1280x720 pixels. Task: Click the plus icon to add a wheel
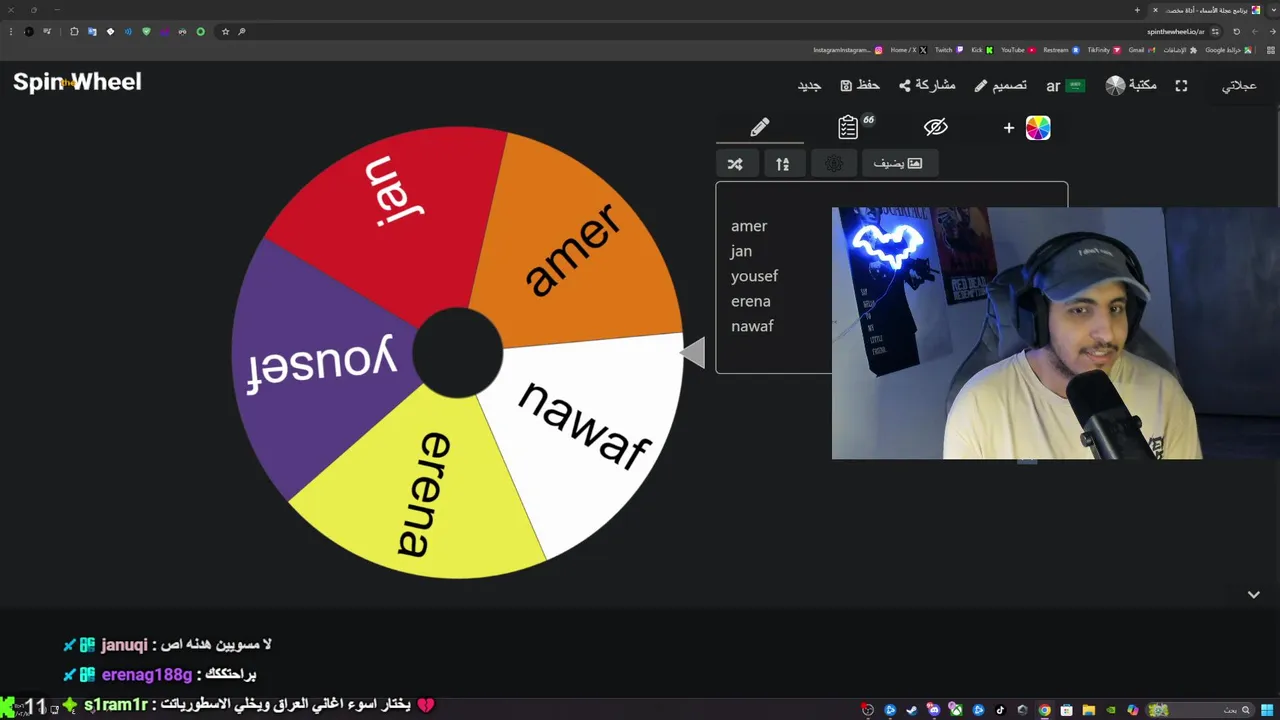point(1008,128)
